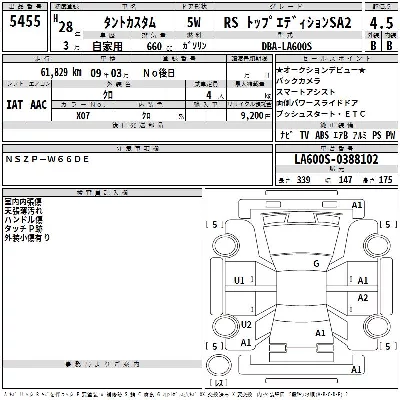Click the PW equipment entry
Viewport: 400px width, 400px height.
point(390,135)
